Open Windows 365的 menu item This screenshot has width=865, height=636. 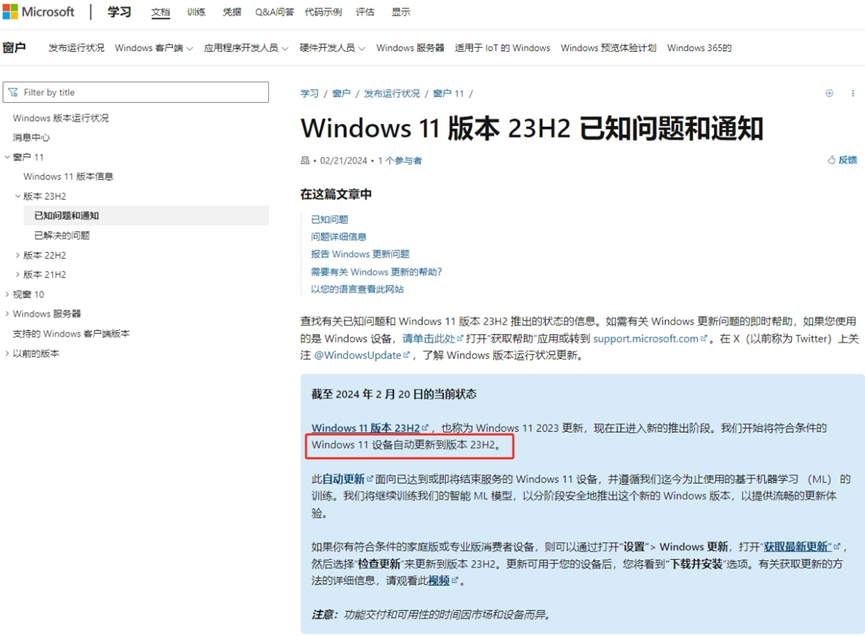point(699,48)
